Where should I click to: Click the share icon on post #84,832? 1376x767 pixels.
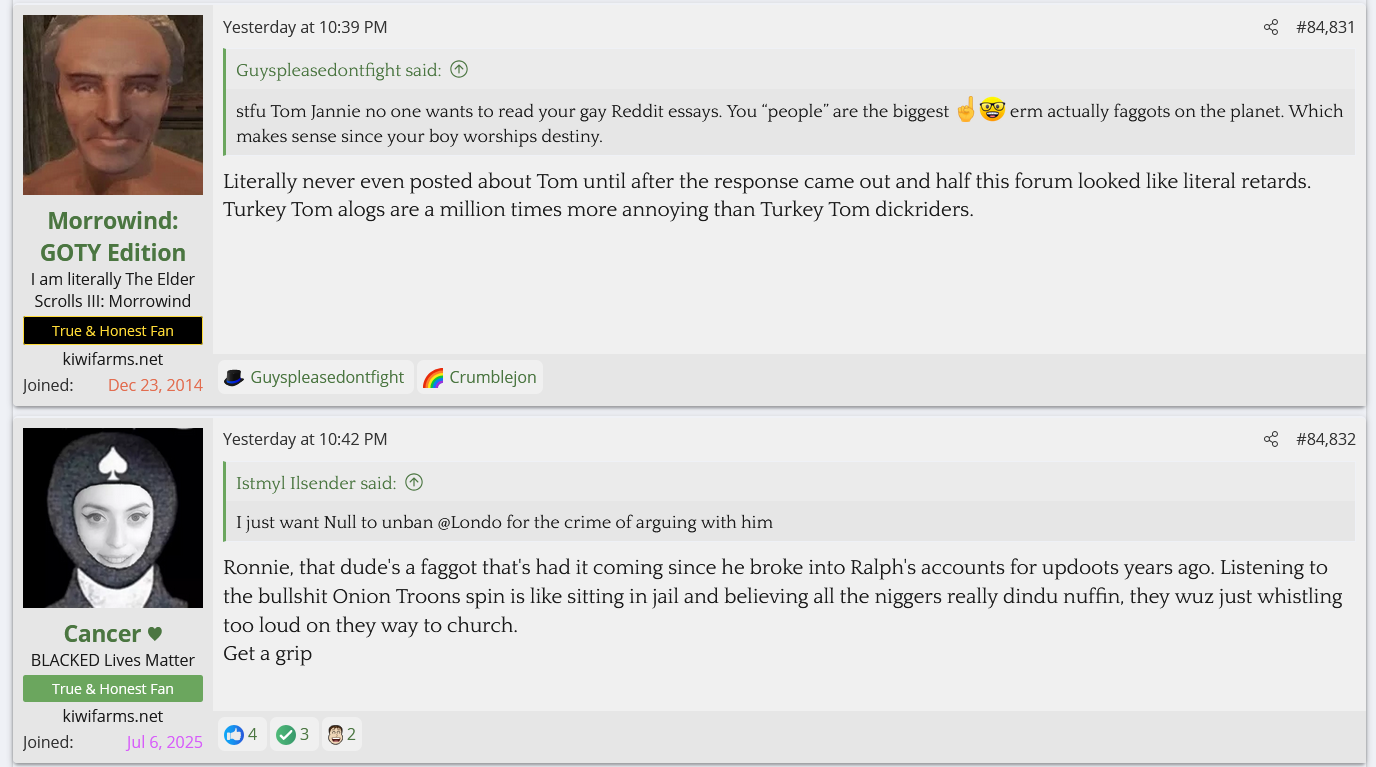[1270, 439]
